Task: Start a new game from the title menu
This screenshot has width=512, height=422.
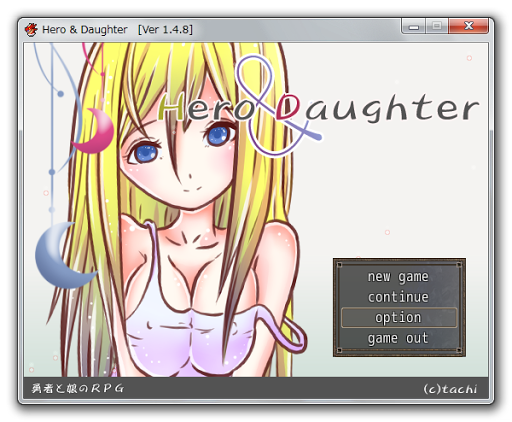Action: tap(398, 277)
